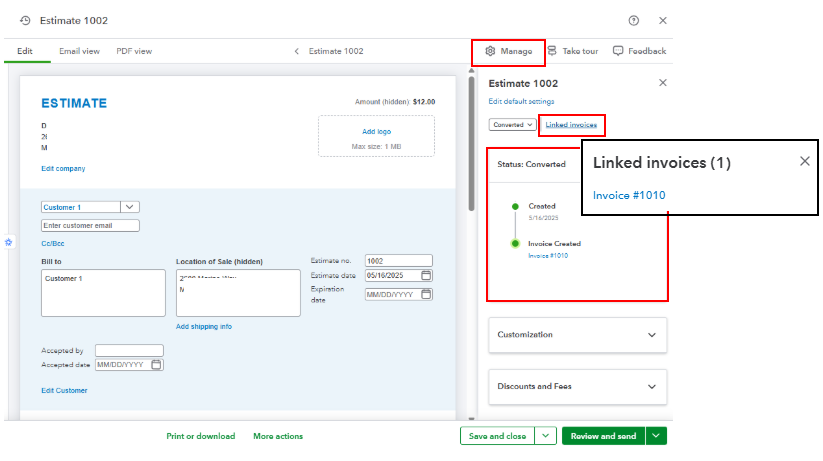Viewport: 823px width, 461px height.
Task: Switch to the PDF view tab
Action: [x=134, y=51]
